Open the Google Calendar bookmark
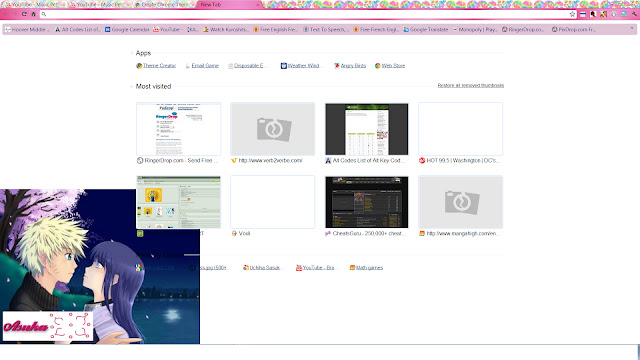The height and width of the screenshot is (360, 640). coord(127,29)
